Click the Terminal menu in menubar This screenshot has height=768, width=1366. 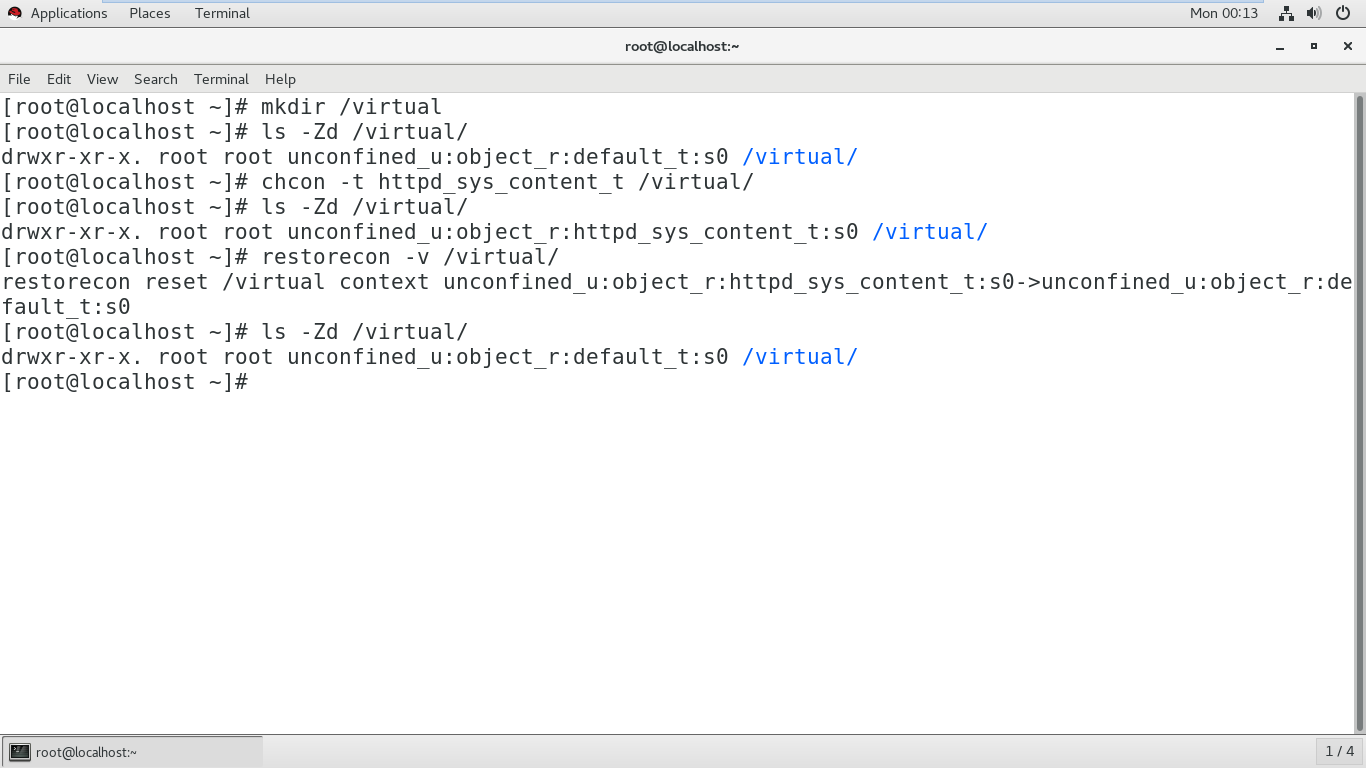pyautogui.click(x=221, y=79)
